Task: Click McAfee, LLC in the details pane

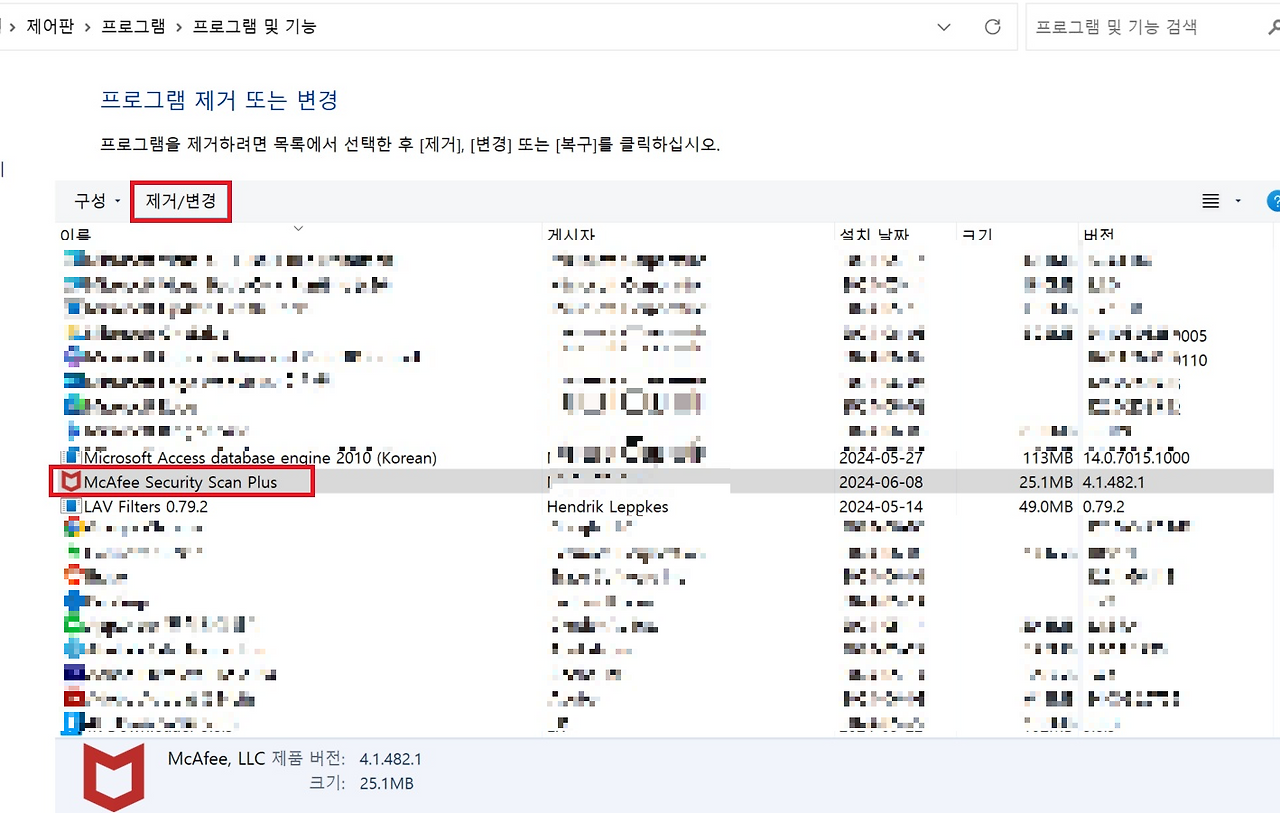Action: pyautogui.click(x=216, y=759)
